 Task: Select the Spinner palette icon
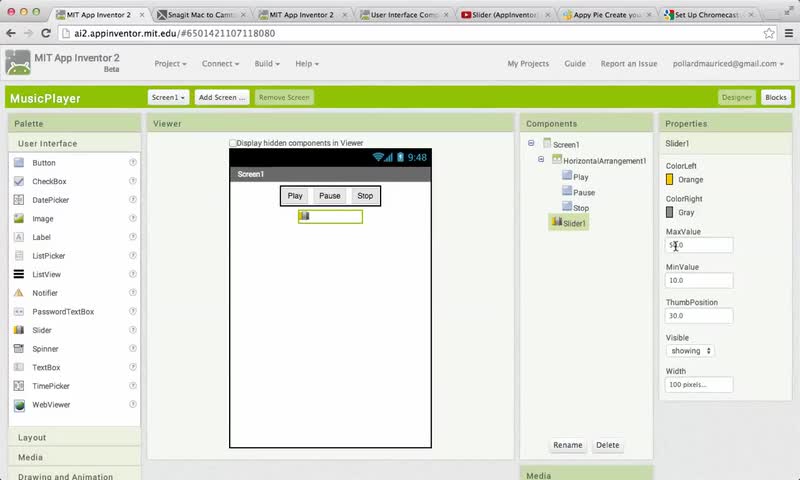(x=19, y=349)
